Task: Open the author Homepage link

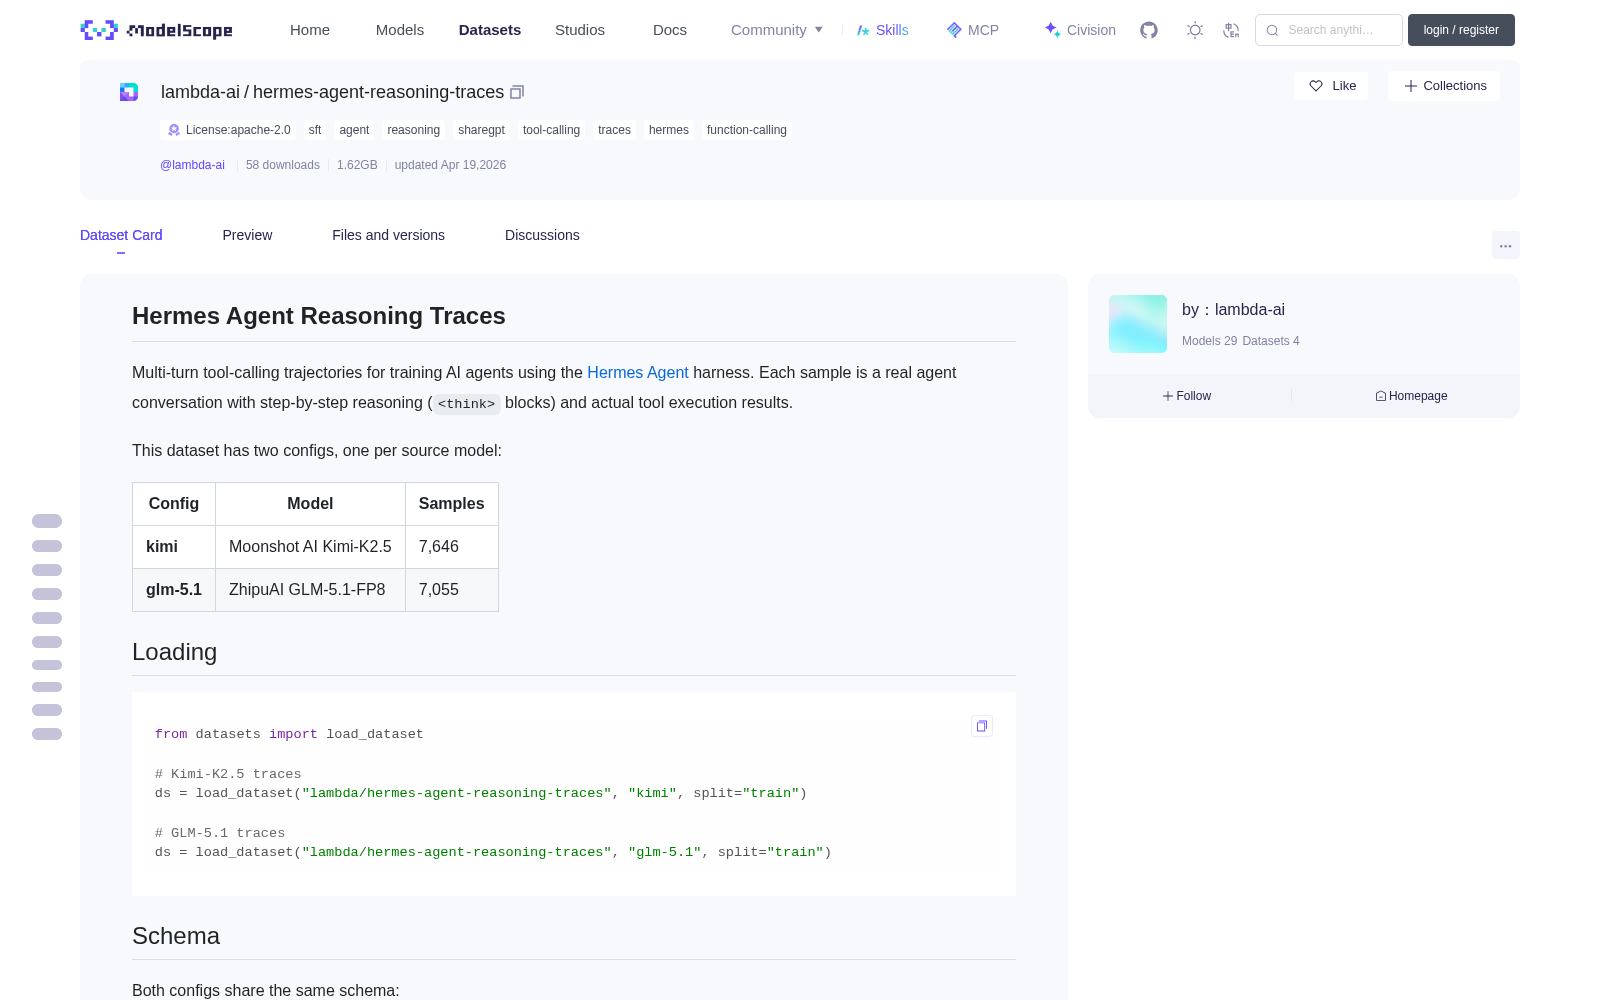Action: click(x=1411, y=396)
